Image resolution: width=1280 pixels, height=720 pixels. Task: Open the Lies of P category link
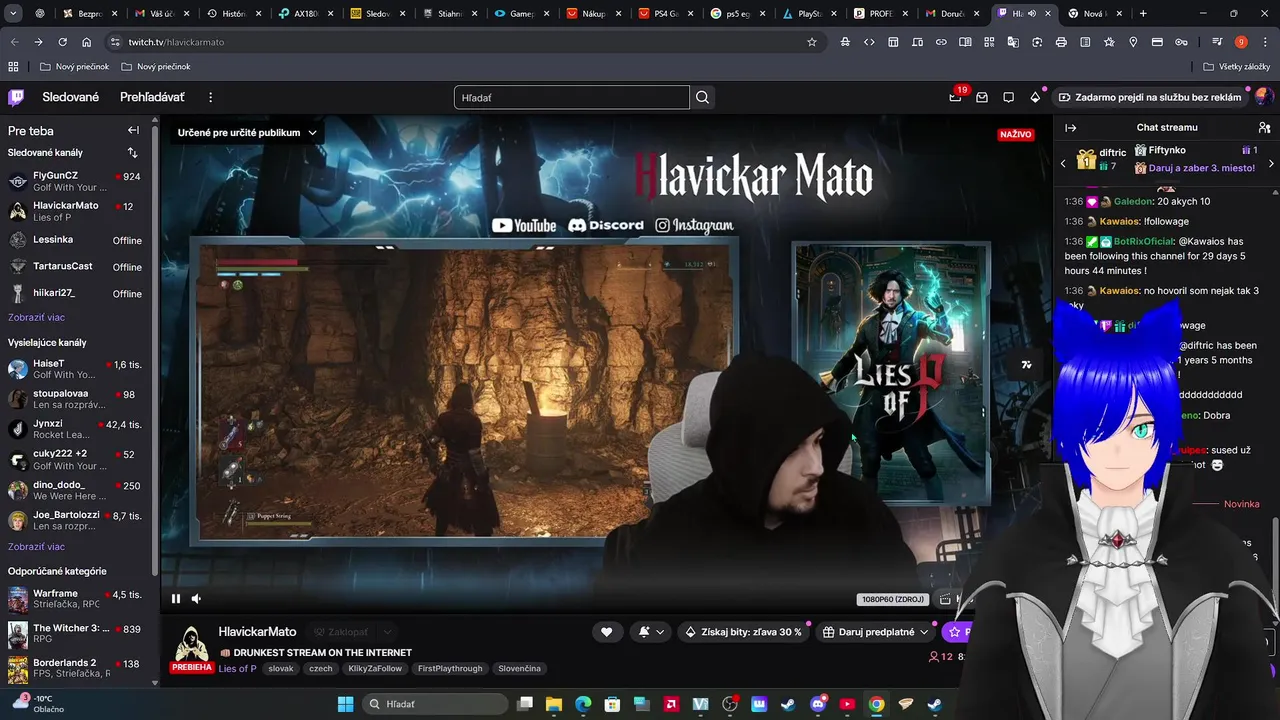pos(237,668)
